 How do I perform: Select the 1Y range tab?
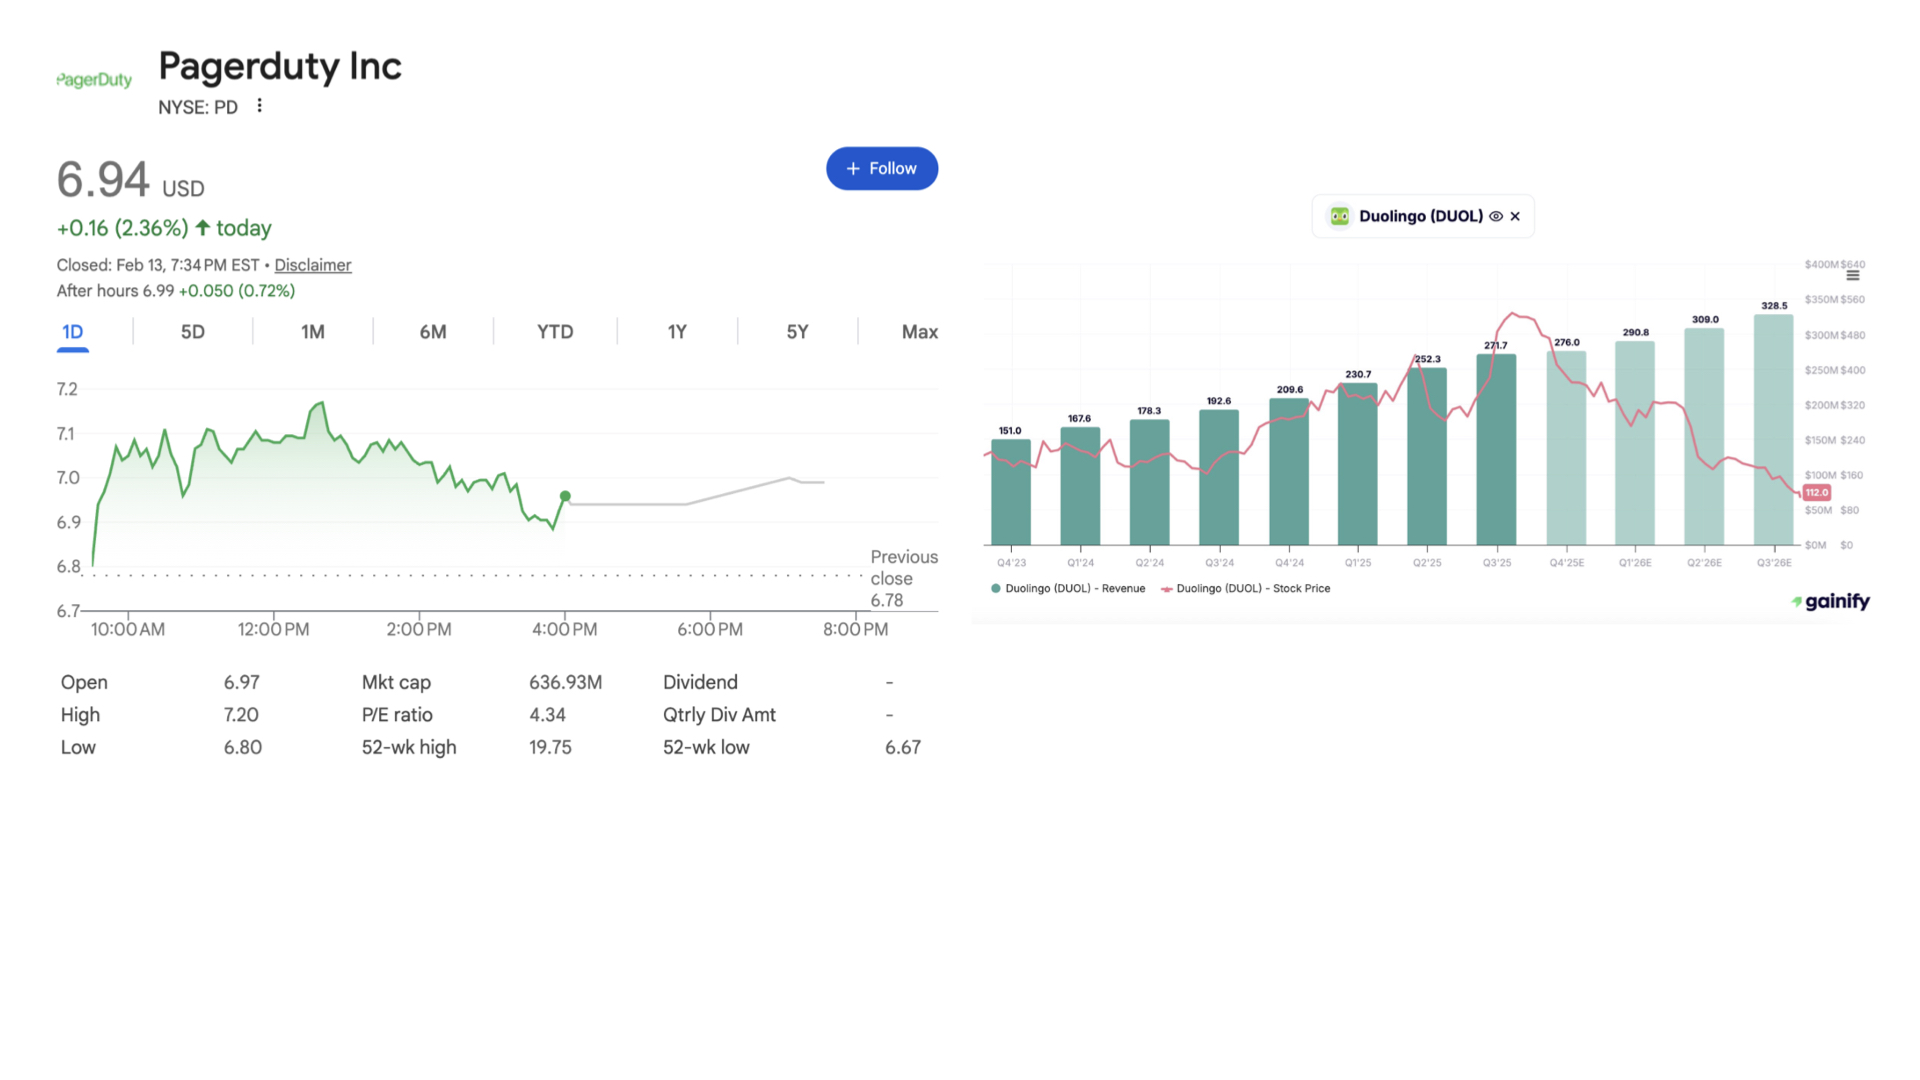pyautogui.click(x=677, y=332)
